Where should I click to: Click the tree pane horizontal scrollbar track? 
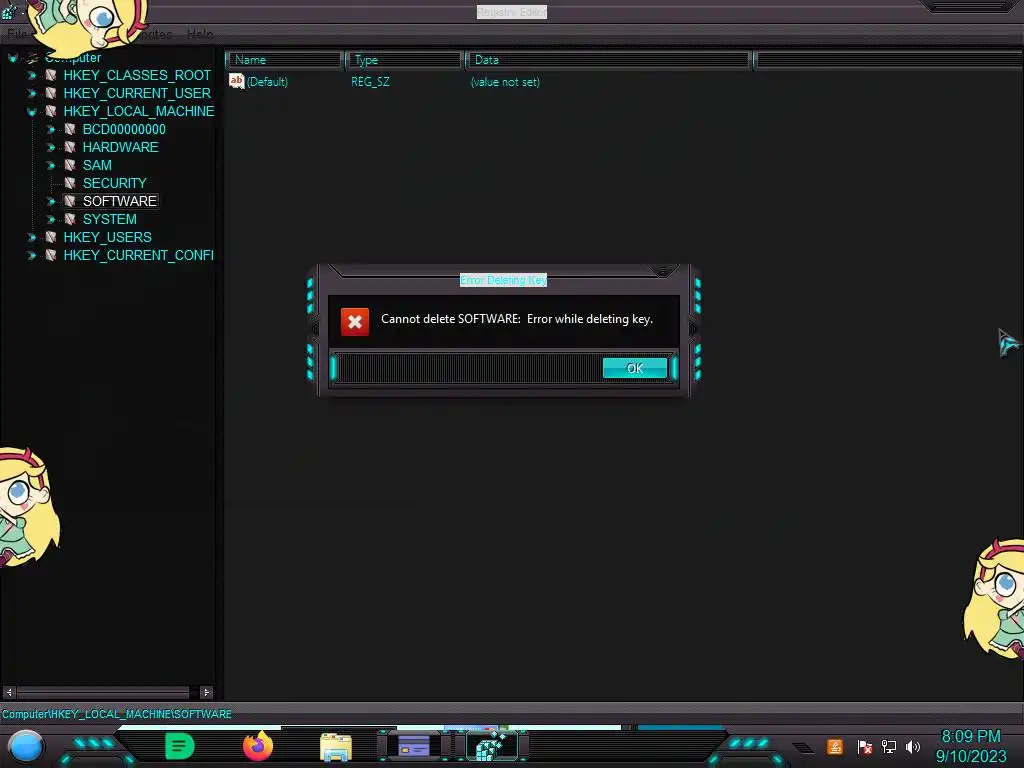point(103,692)
